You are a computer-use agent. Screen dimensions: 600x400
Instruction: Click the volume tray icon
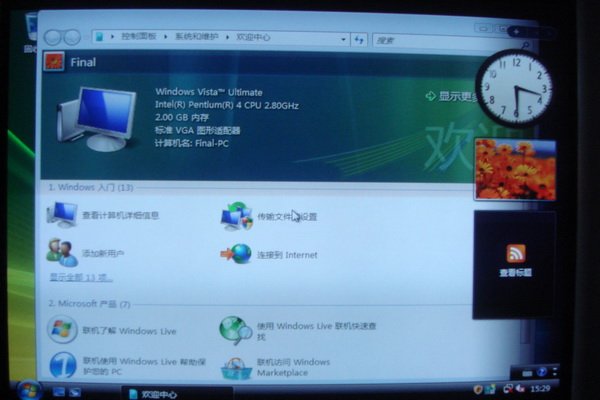click(x=520, y=389)
